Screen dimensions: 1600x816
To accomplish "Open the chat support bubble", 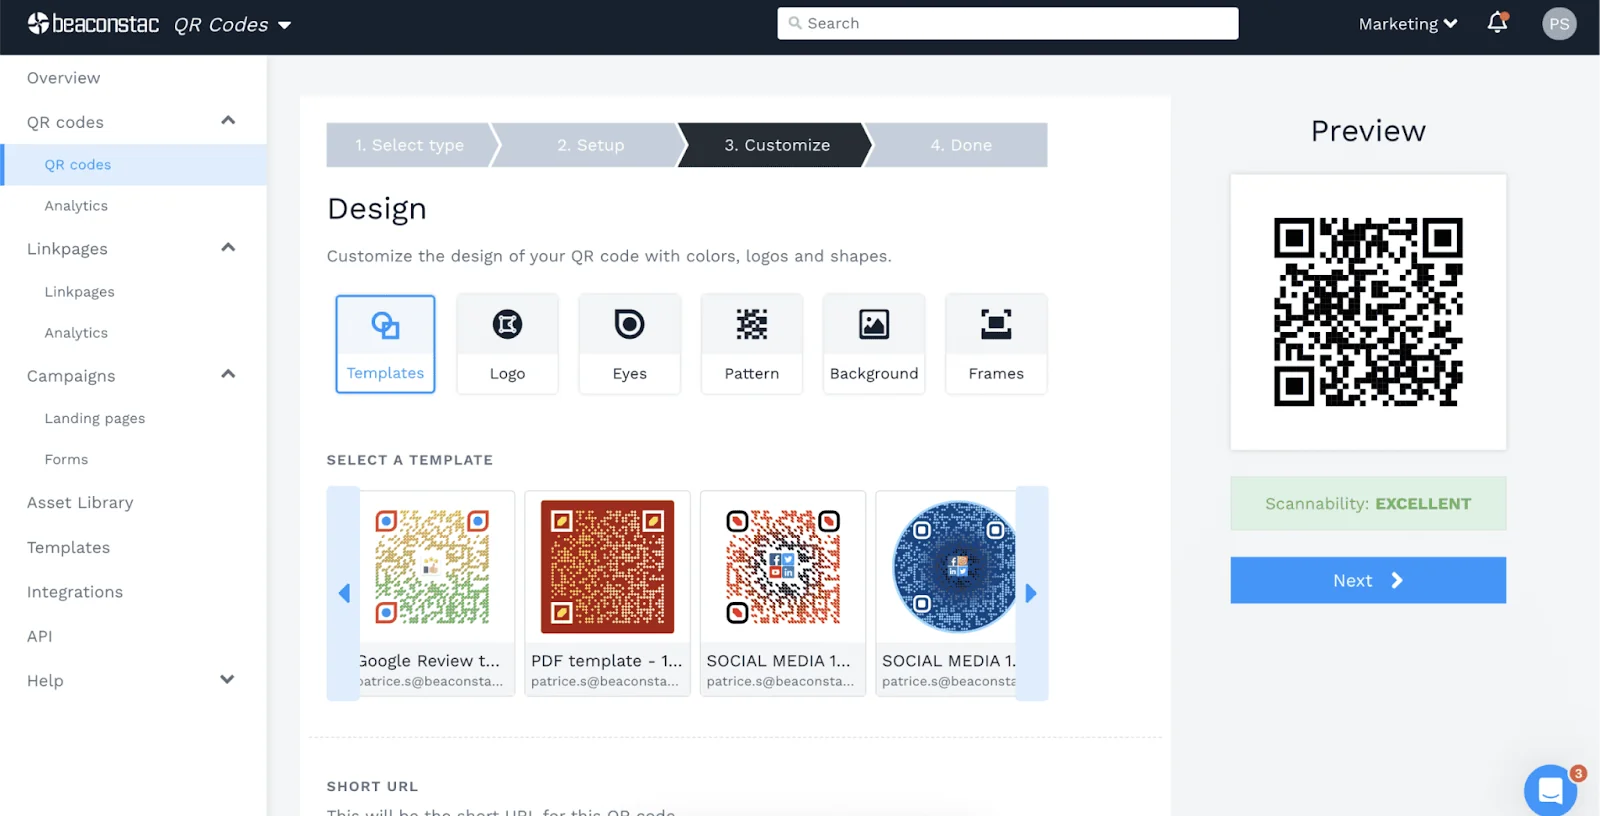I will 1549,790.
